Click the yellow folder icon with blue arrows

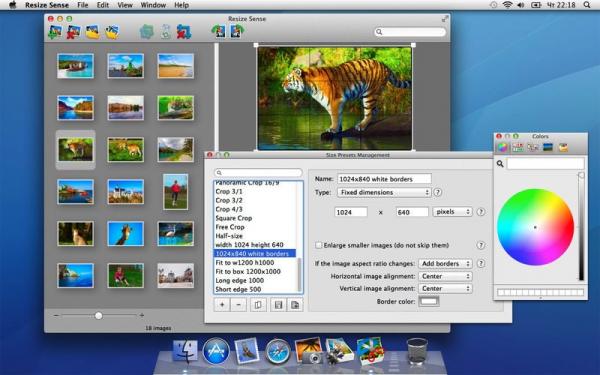coord(112,32)
